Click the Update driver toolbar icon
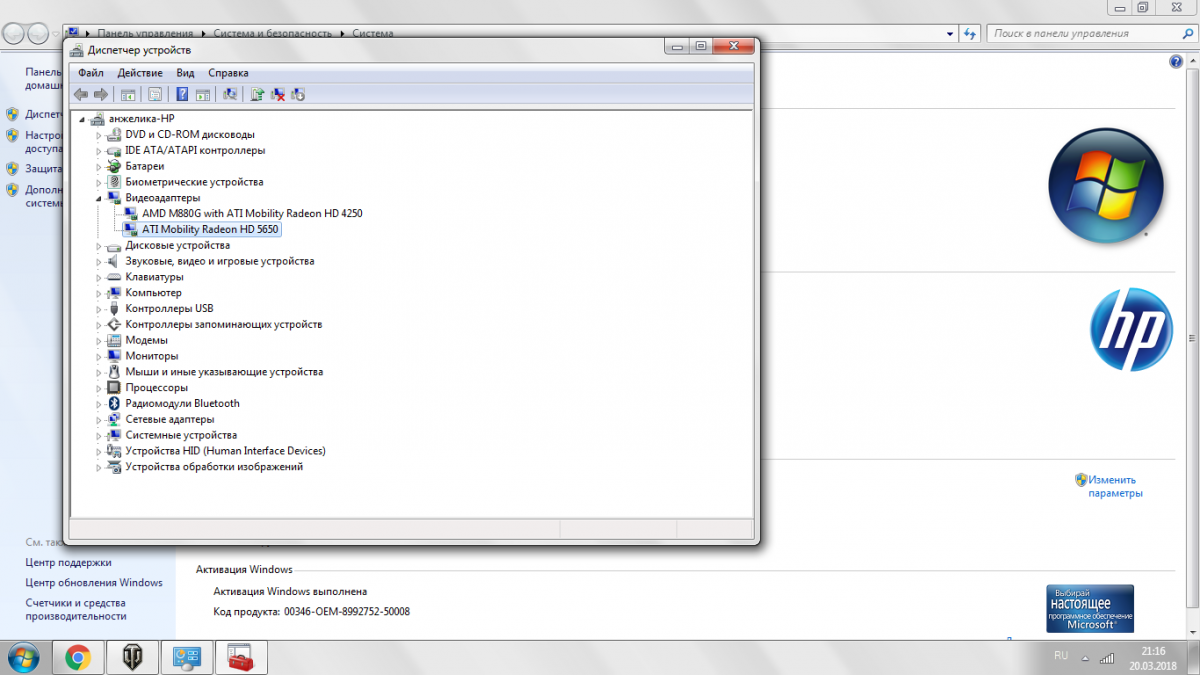 [257, 94]
